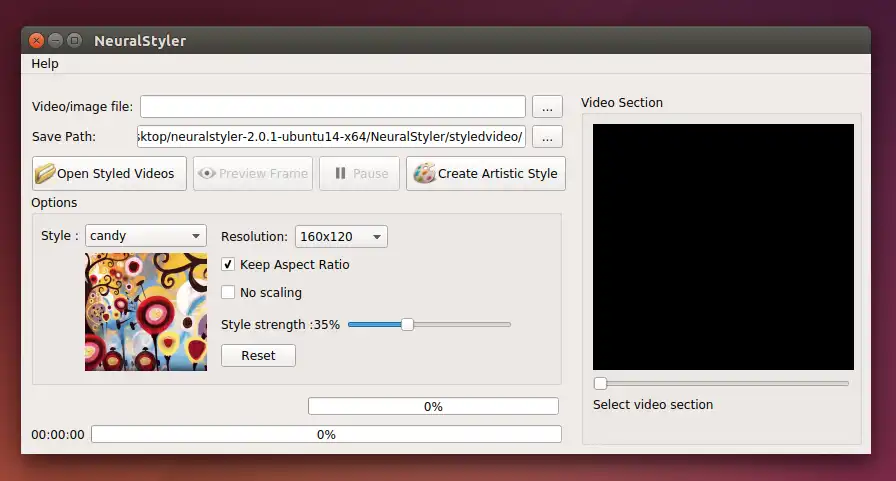This screenshot has width=896, height=481.
Task: Reset options with the Reset button
Action: 258,355
